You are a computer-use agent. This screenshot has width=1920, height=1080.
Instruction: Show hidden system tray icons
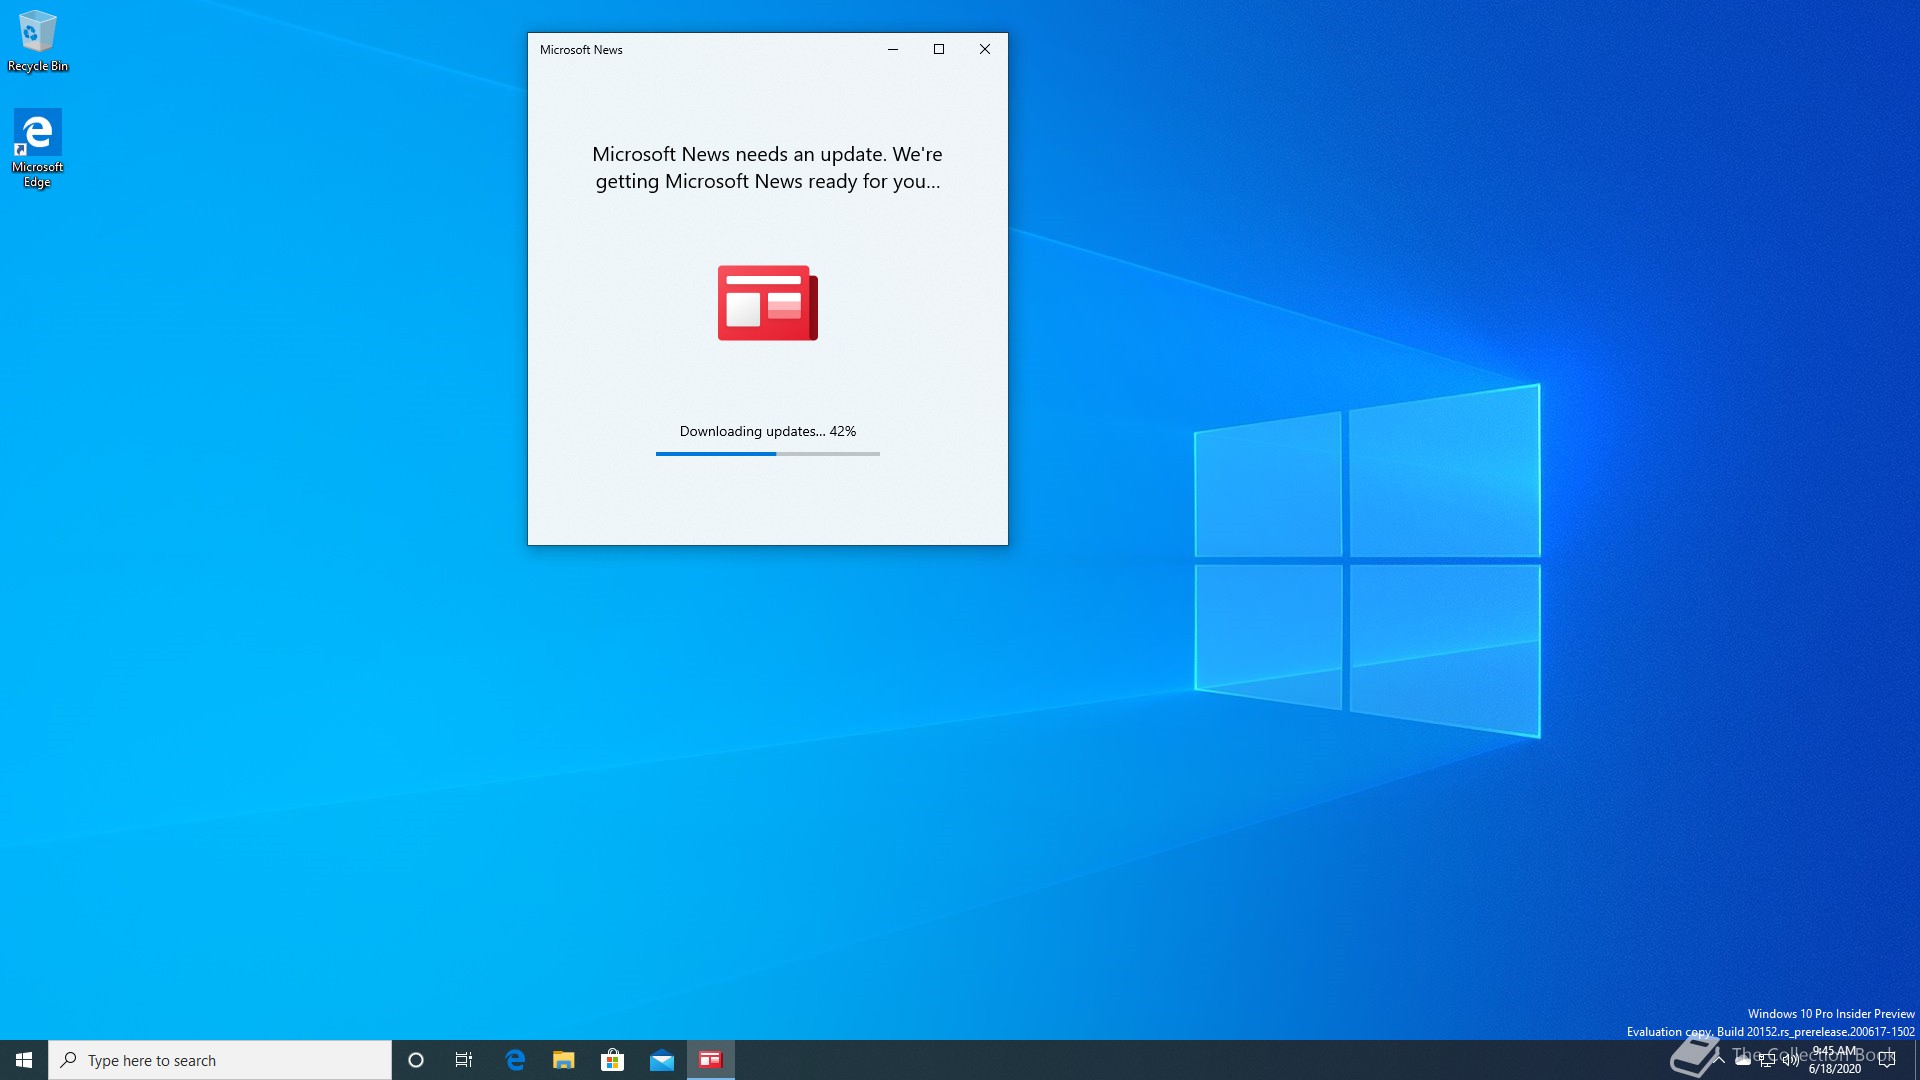pos(1719,1060)
